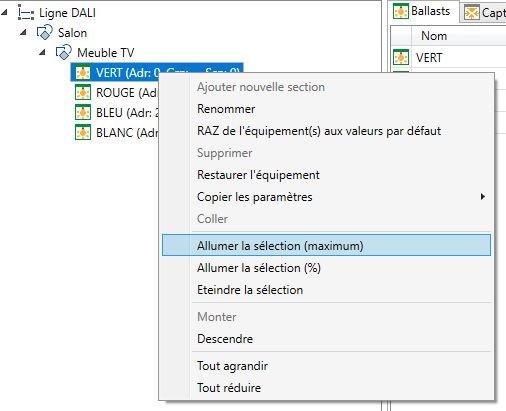Collapse the Meuble TV tree node

(x=42, y=52)
